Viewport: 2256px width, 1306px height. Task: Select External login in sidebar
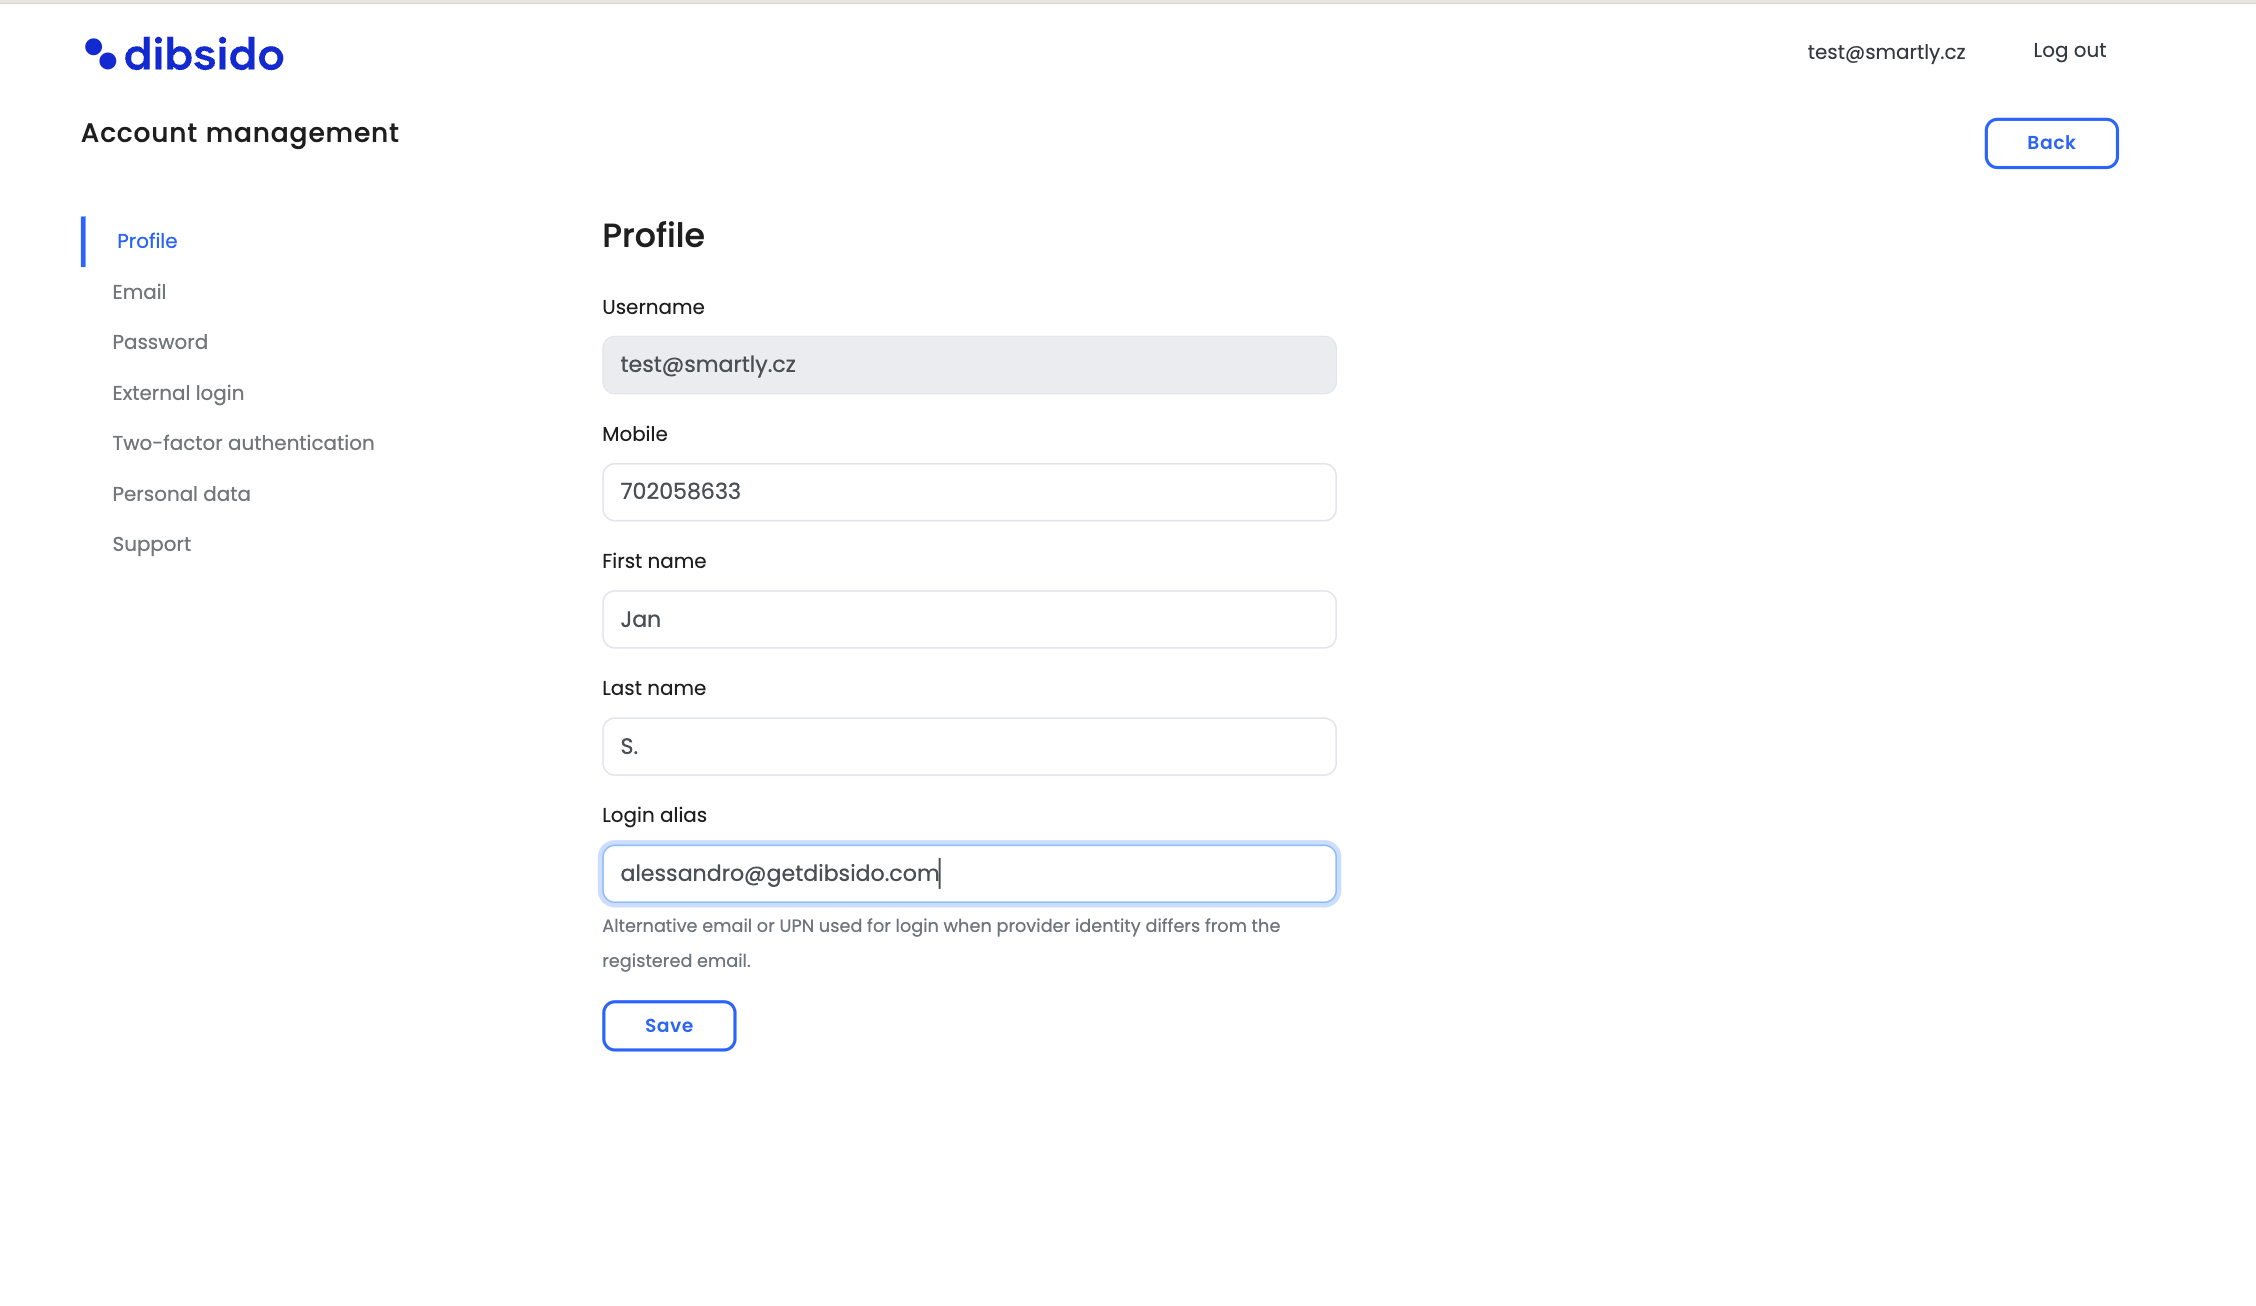[178, 393]
